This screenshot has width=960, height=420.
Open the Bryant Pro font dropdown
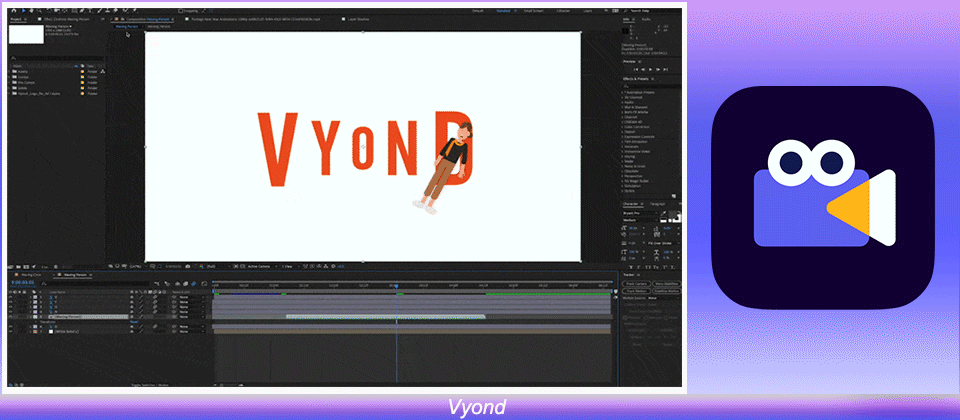640,213
